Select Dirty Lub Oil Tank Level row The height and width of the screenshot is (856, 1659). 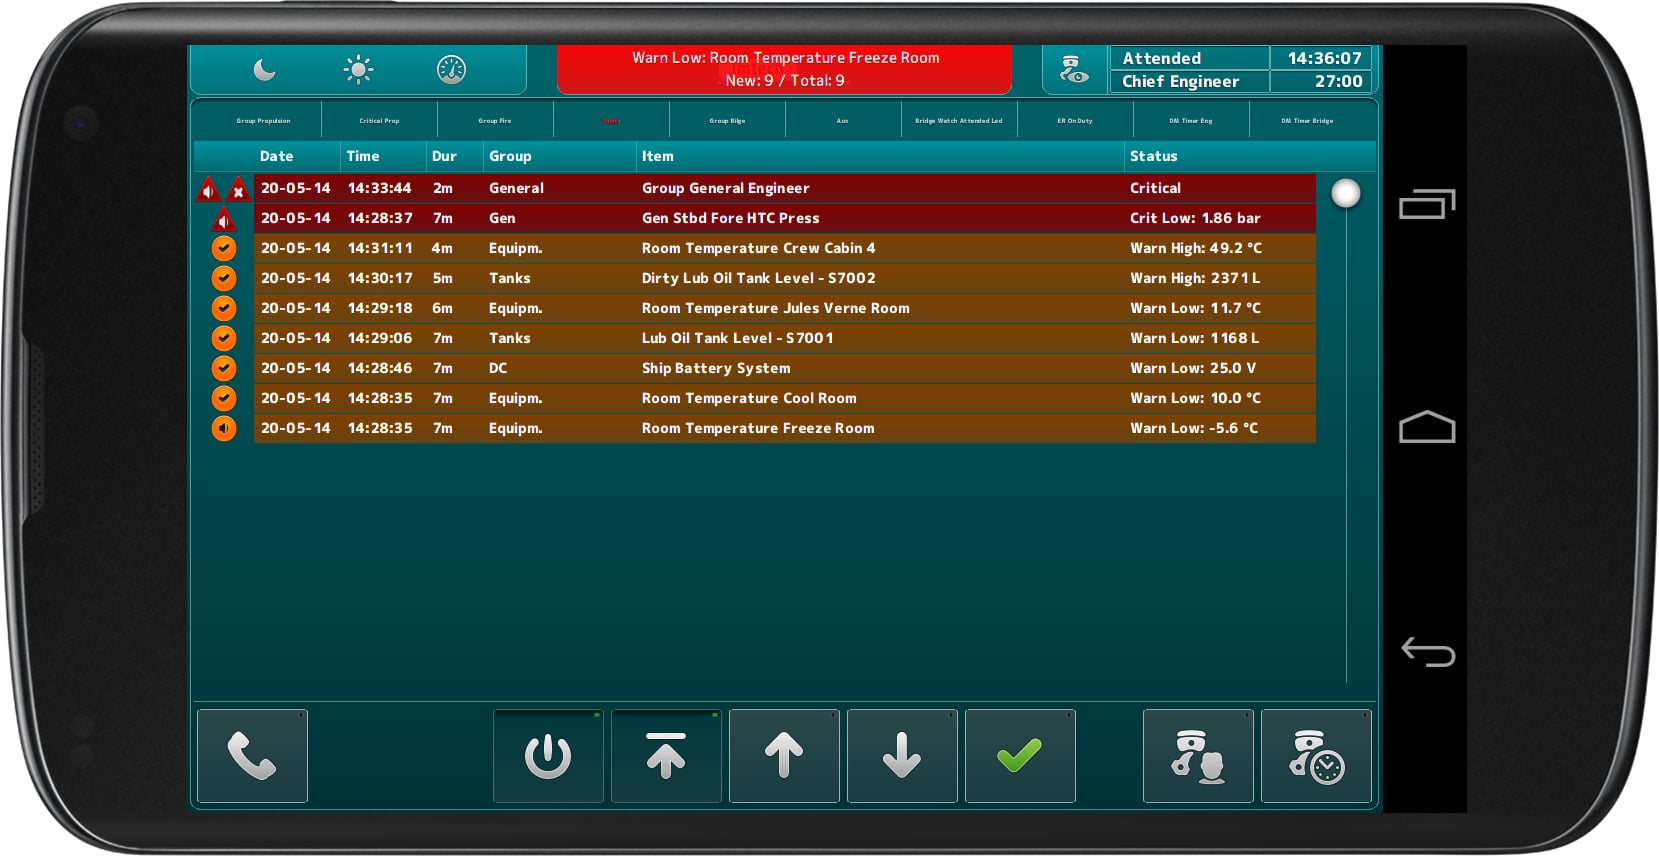(x=785, y=278)
